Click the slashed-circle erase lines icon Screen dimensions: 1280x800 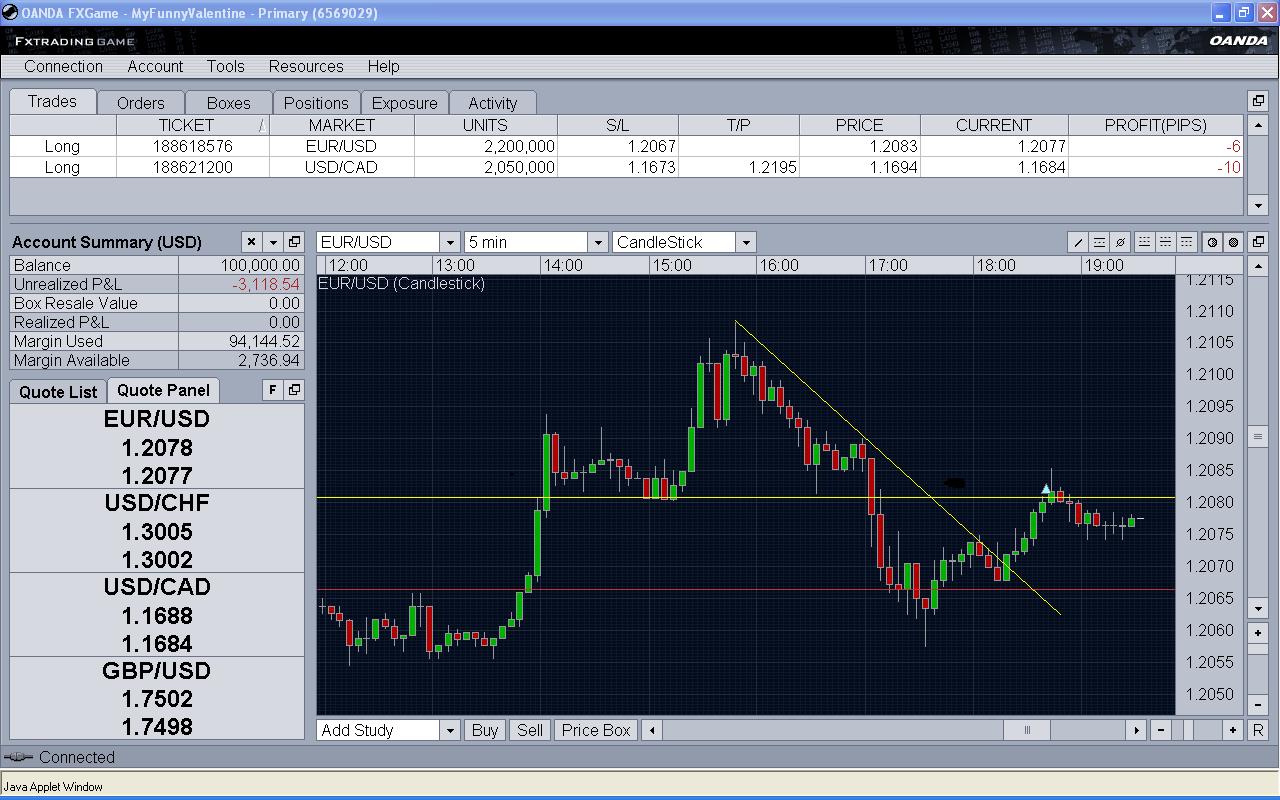tap(1121, 242)
